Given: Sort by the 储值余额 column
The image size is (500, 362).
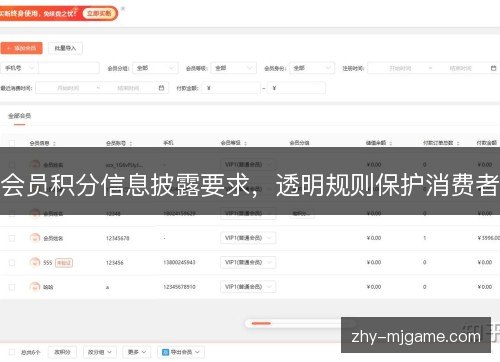Looking at the screenshot, I should click(x=391, y=143).
